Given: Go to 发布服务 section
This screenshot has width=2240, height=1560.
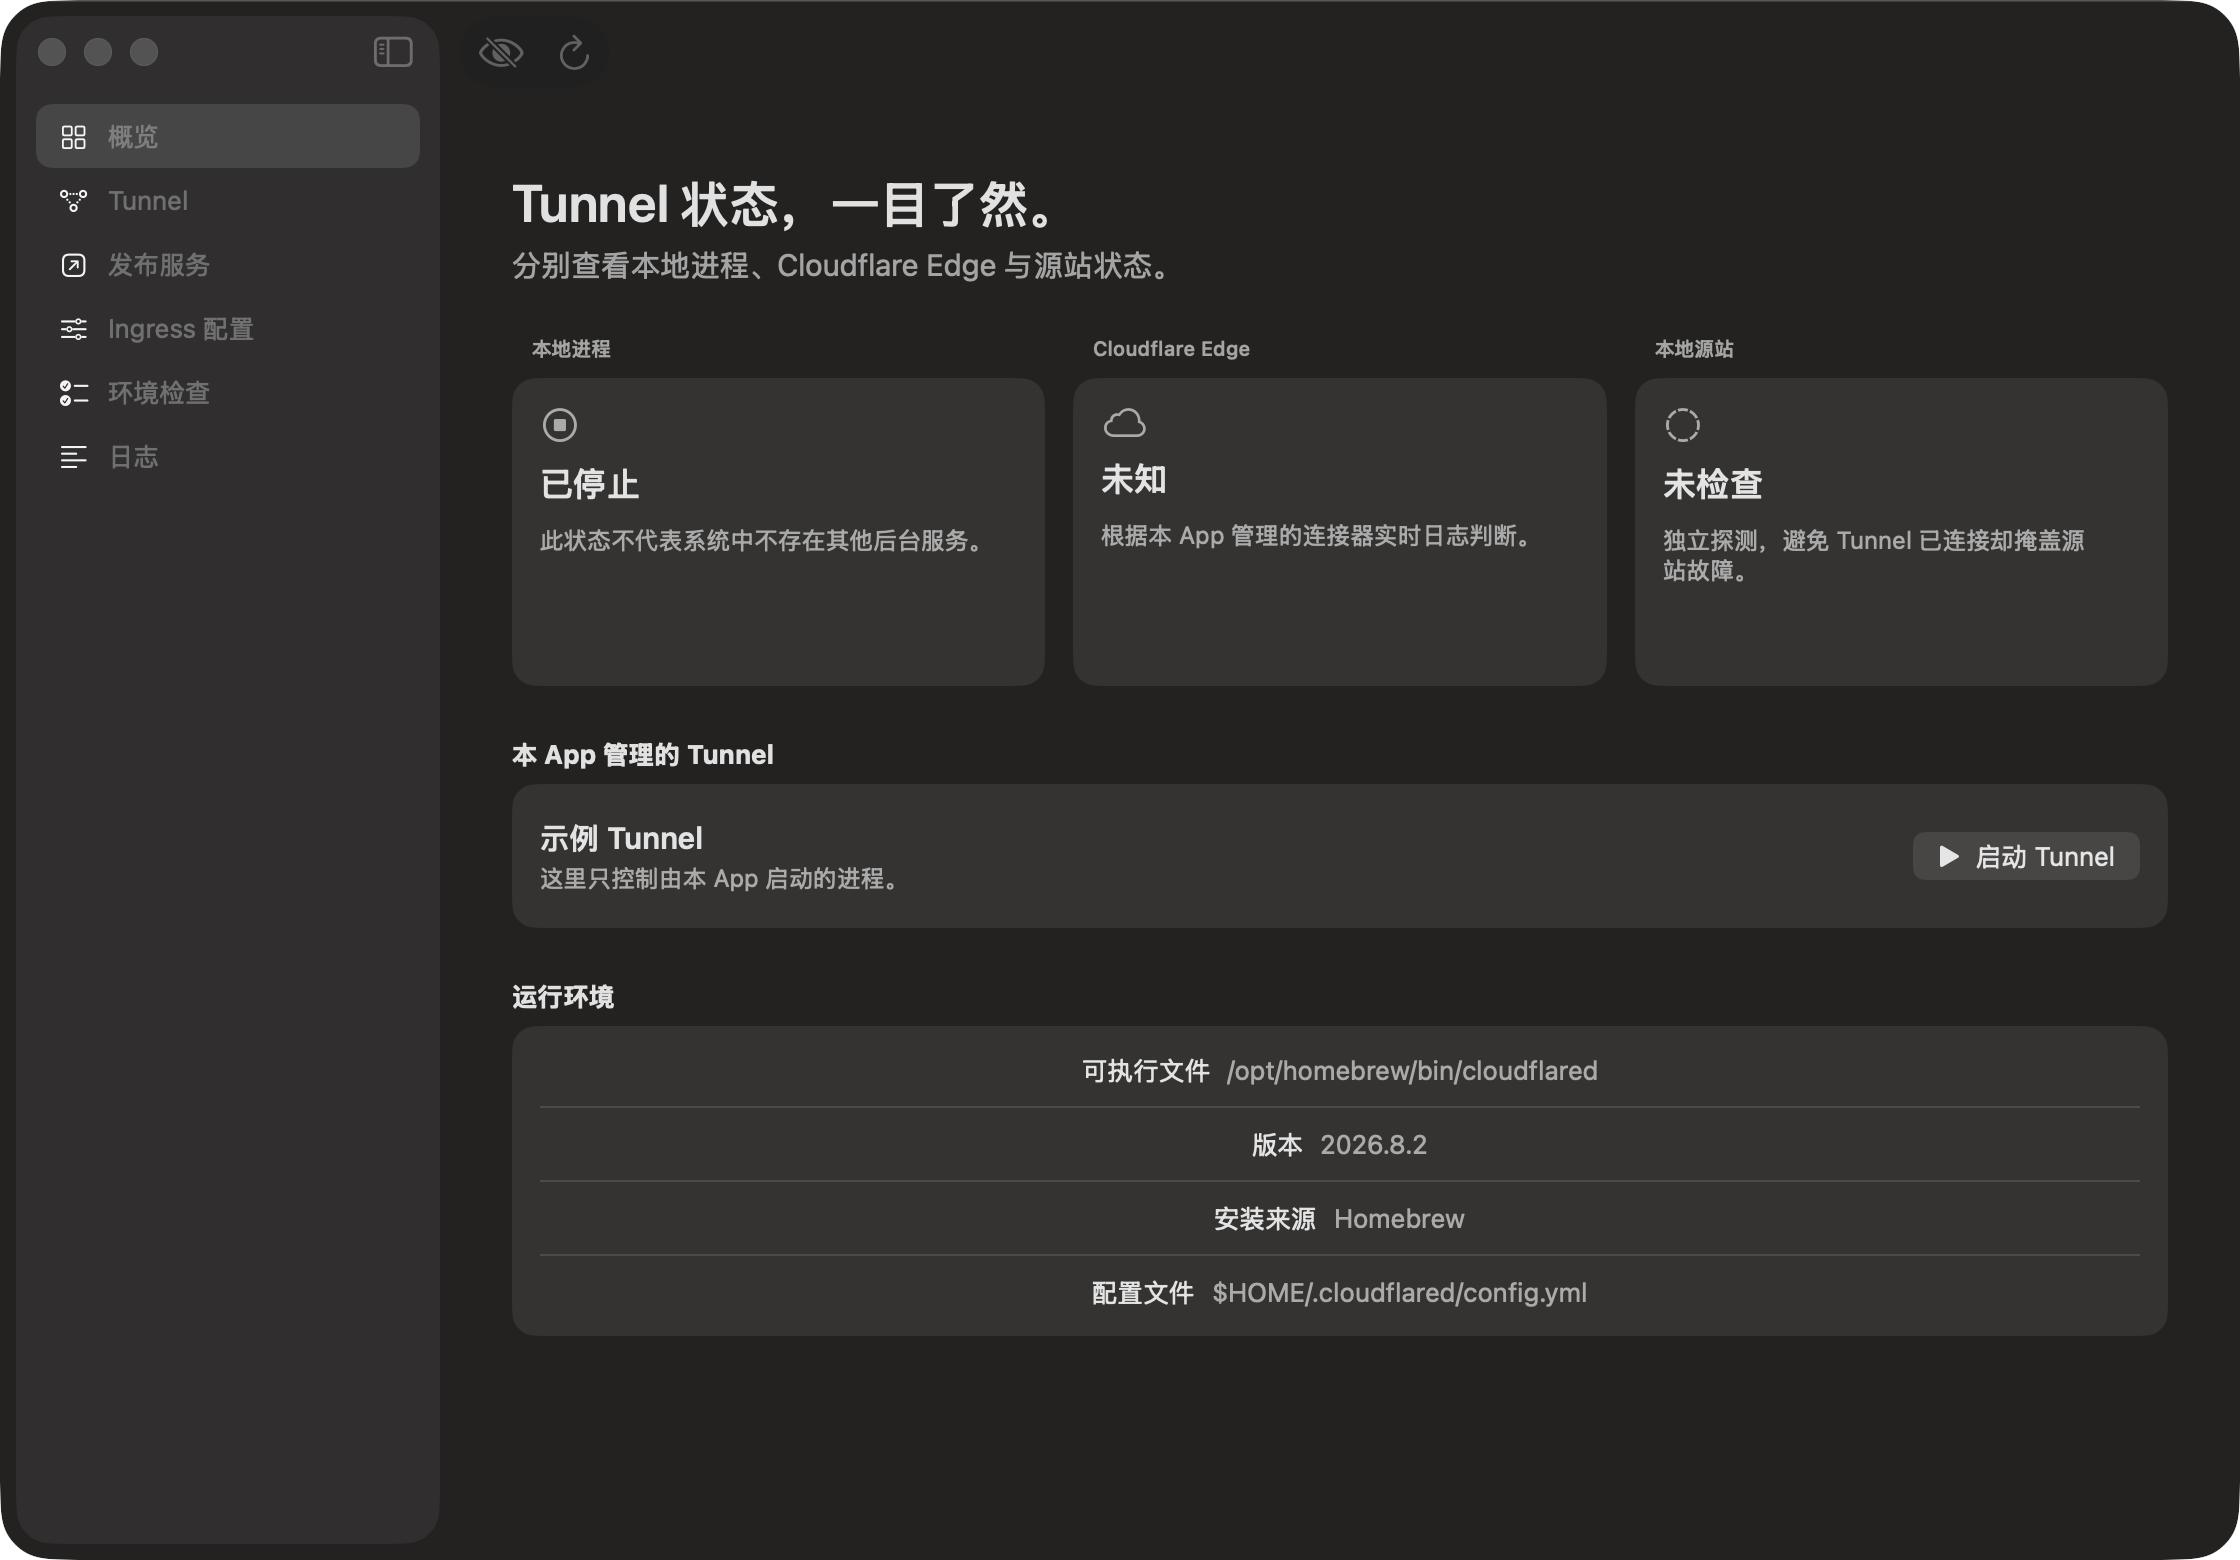Looking at the screenshot, I should tap(228, 264).
